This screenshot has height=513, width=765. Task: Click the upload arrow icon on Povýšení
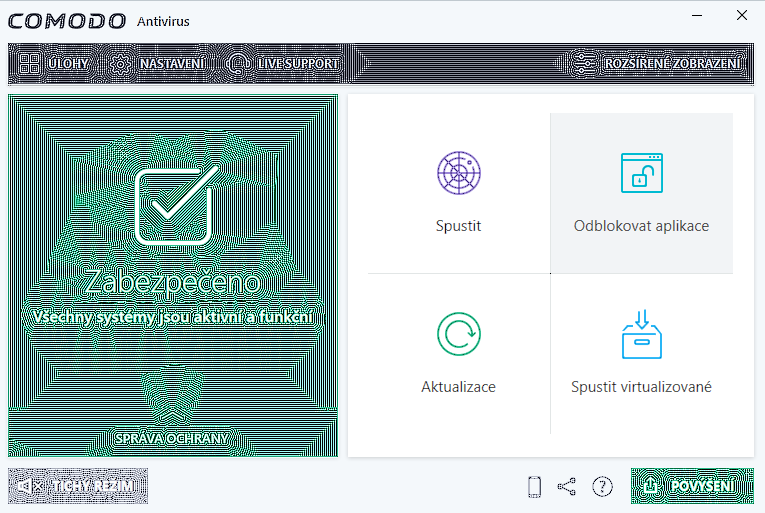tap(650, 486)
